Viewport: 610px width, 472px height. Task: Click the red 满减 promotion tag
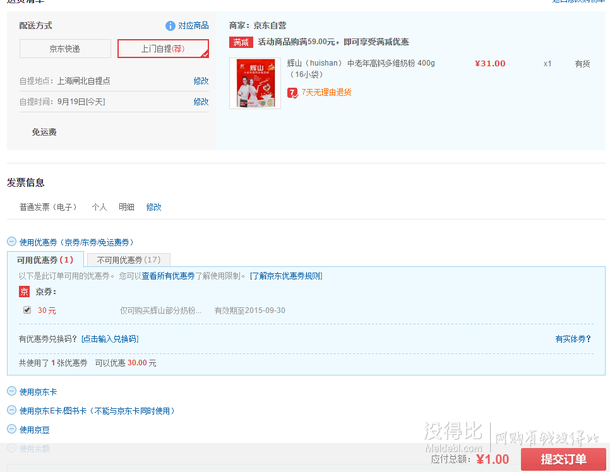[x=241, y=42]
